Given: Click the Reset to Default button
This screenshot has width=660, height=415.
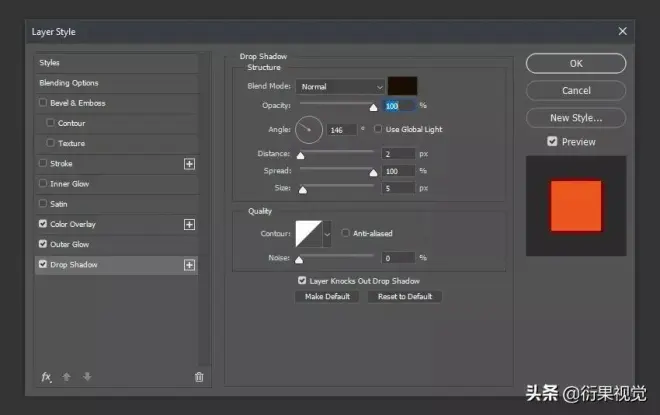Looking at the screenshot, I should pyautogui.click(x=405, y=297).
